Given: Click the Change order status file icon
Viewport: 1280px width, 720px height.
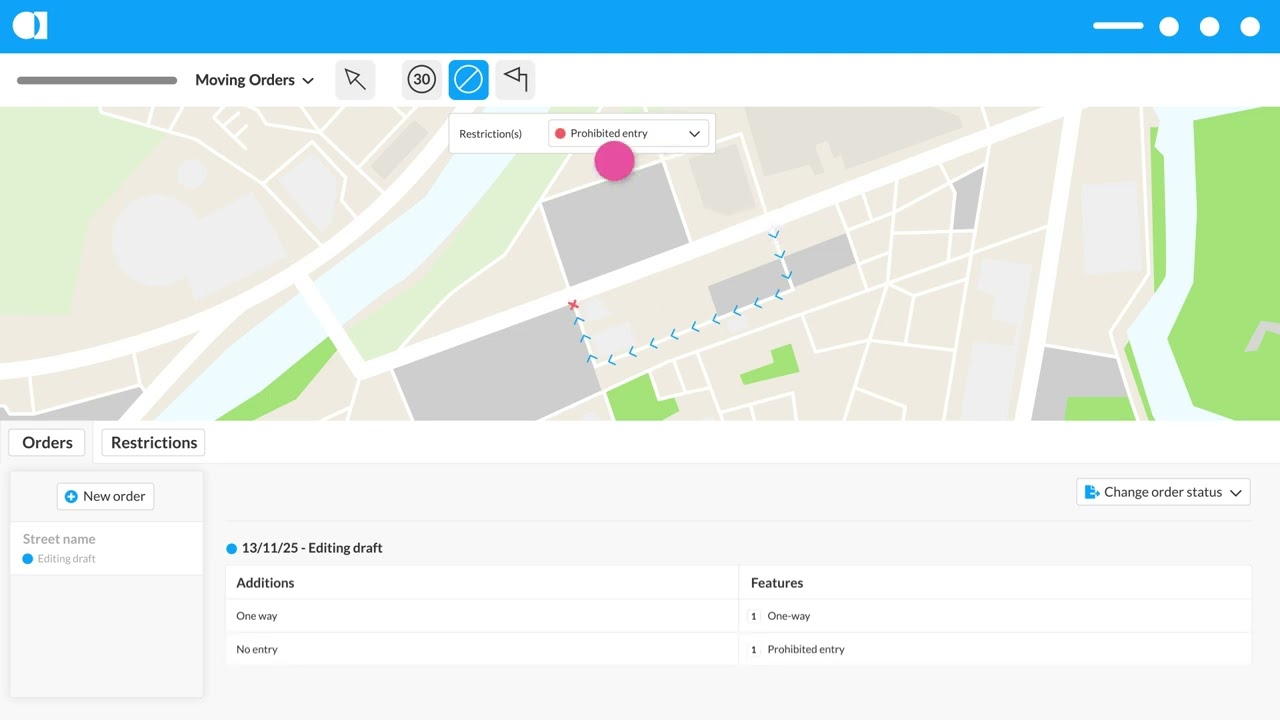Looking at the screenshot, I should (1092, 492).
